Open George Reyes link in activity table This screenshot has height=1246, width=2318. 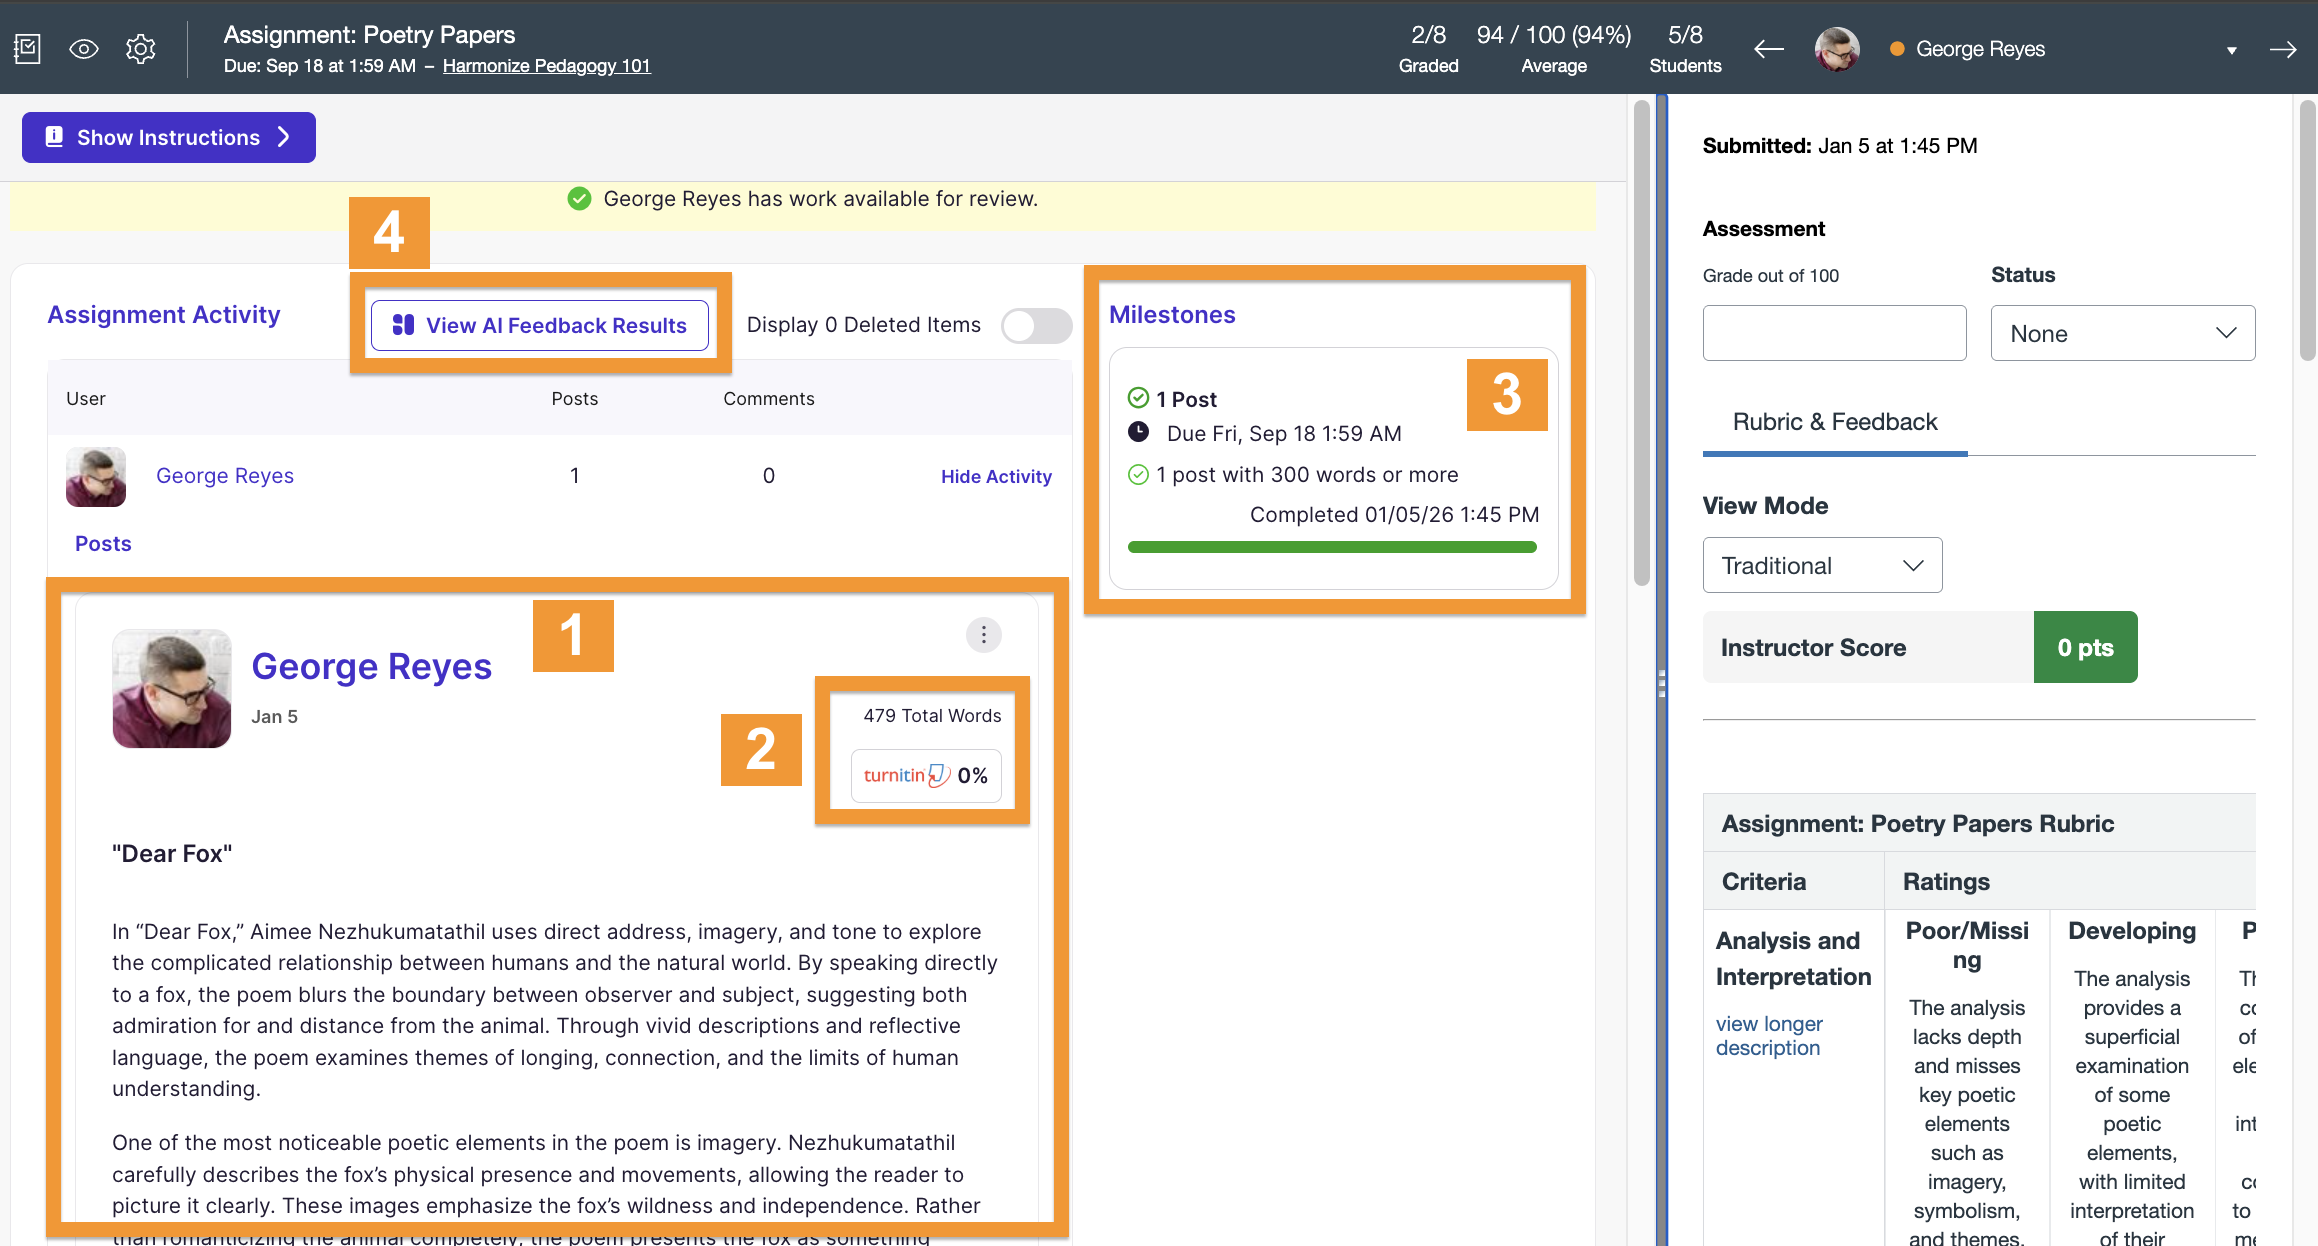[x=225, y=476]
